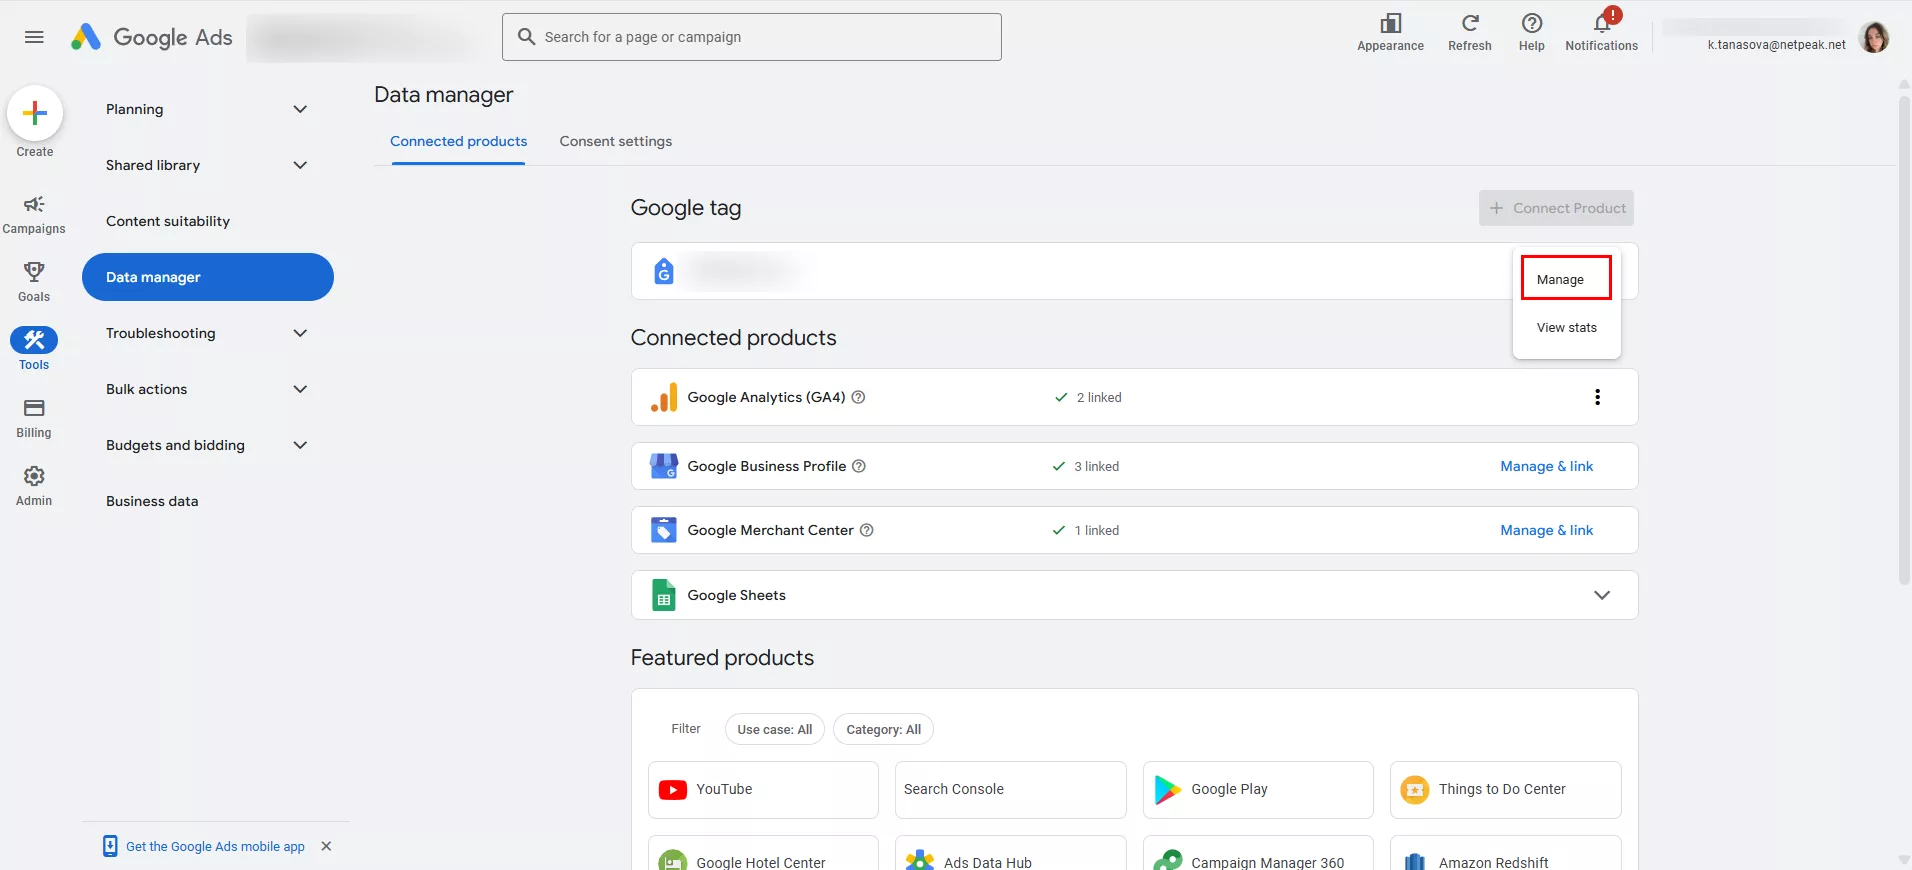Open Billing in the sidebar
Screen dimensions: 1912x870
click(x=34, y=418)
